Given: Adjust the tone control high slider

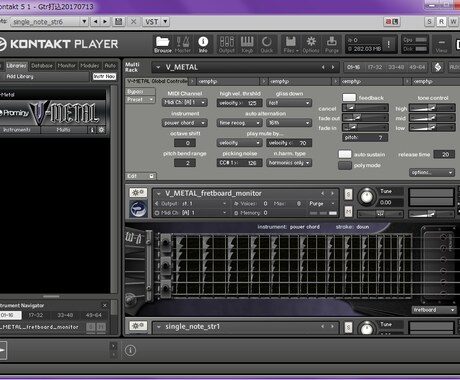Looking at the screenshot, I should click(432, 108).
